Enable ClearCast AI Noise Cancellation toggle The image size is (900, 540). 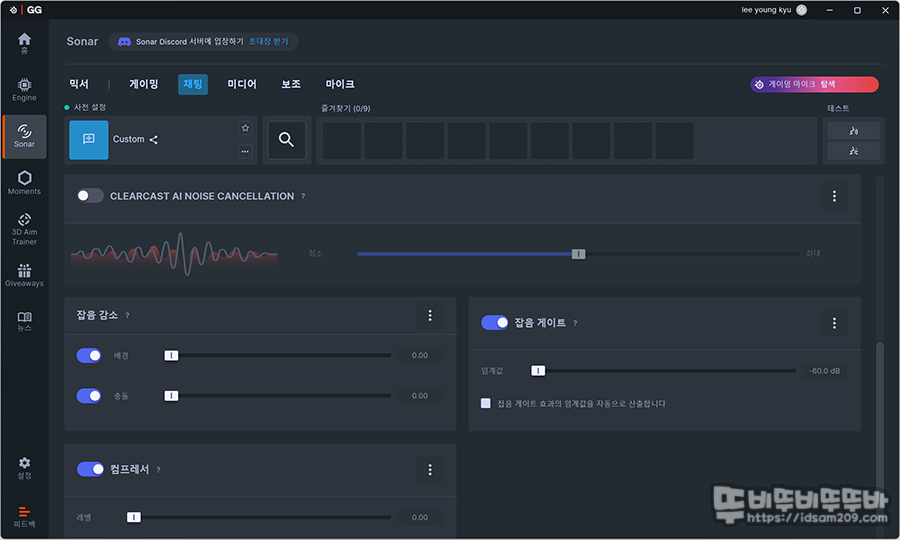click(x=90, y=196)
